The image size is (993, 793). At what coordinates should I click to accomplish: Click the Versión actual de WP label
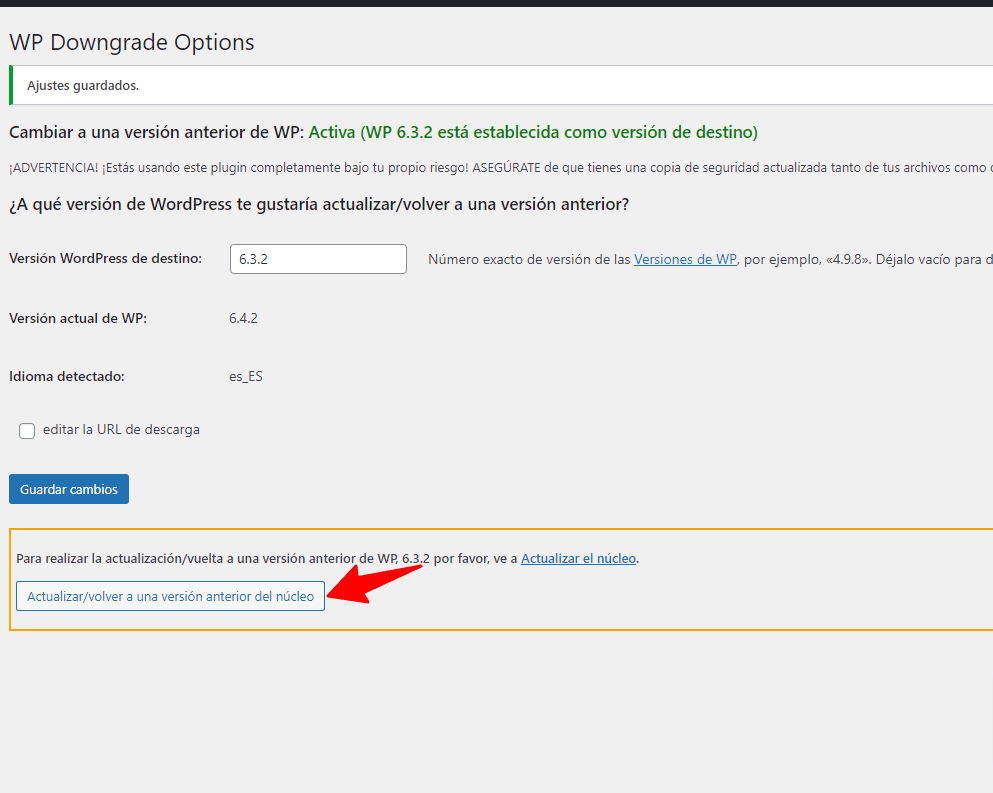pos(78,318)
